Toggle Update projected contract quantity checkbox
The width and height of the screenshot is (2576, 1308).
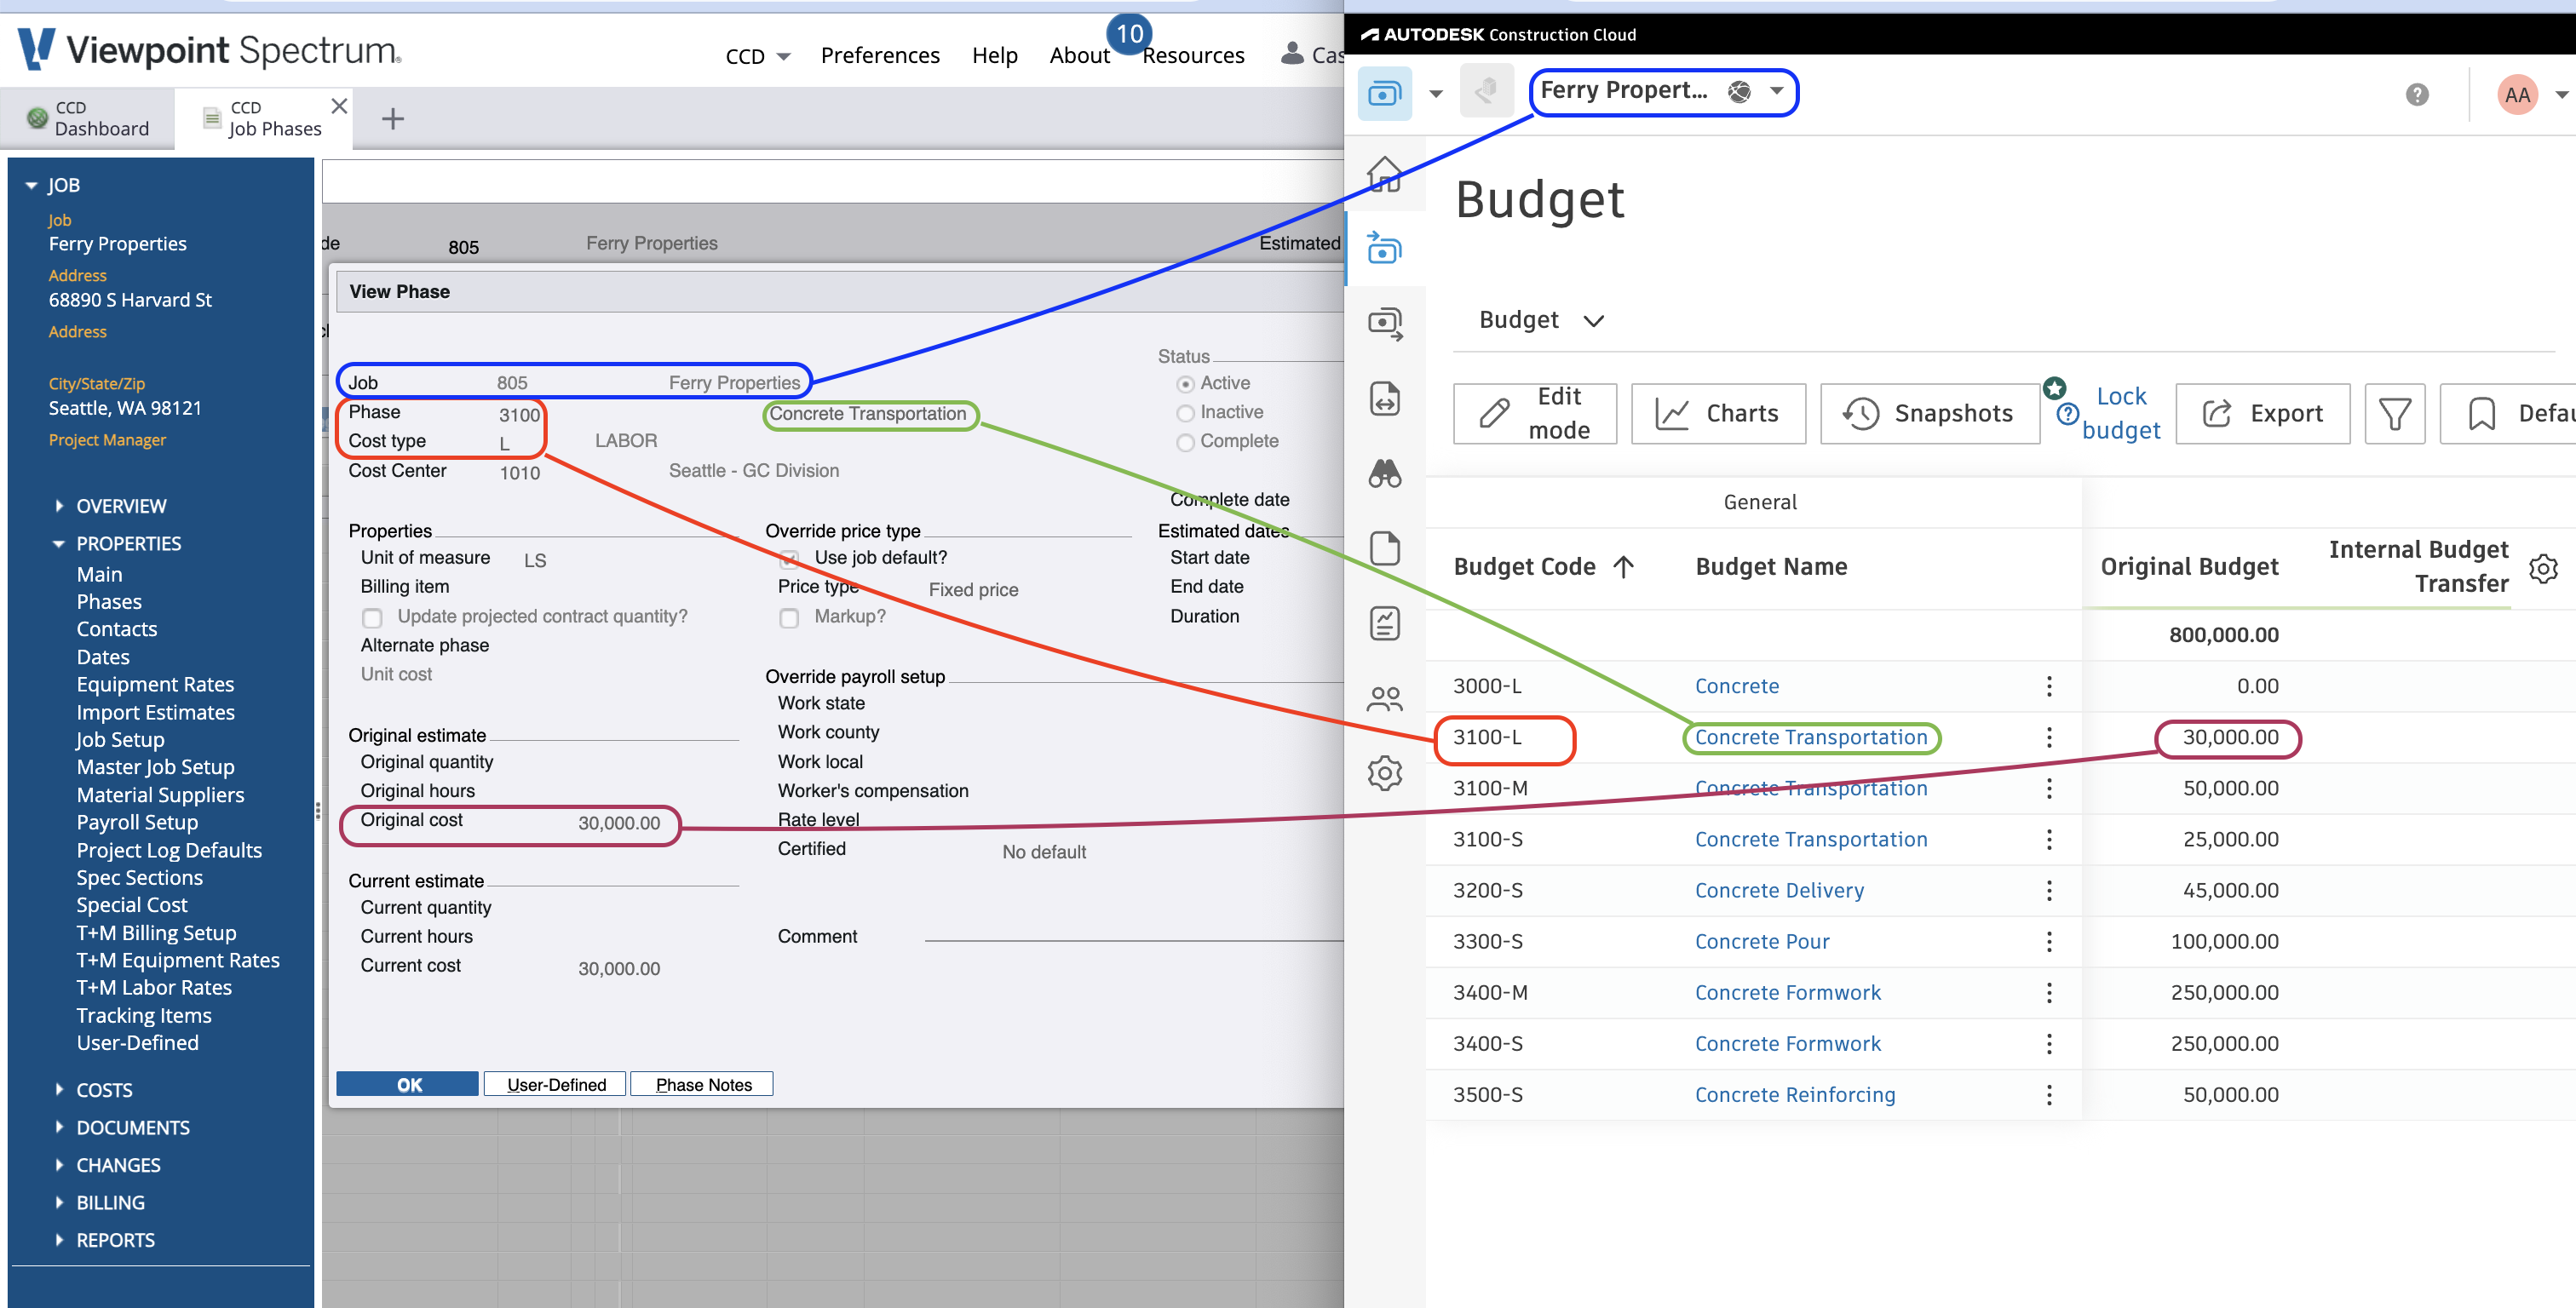point(372,618)
